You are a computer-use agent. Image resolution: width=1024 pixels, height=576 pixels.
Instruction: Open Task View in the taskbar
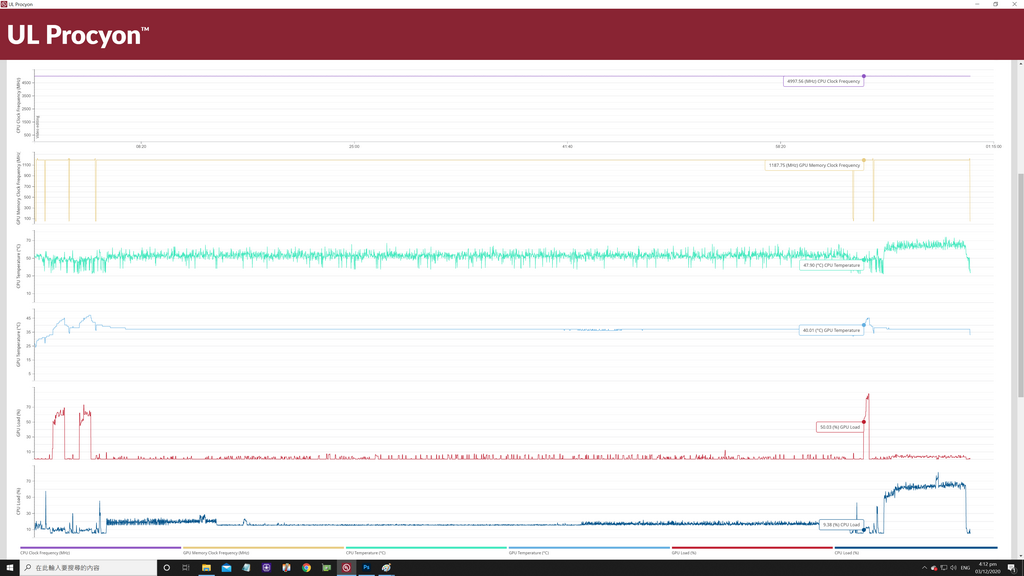point(186,568)
